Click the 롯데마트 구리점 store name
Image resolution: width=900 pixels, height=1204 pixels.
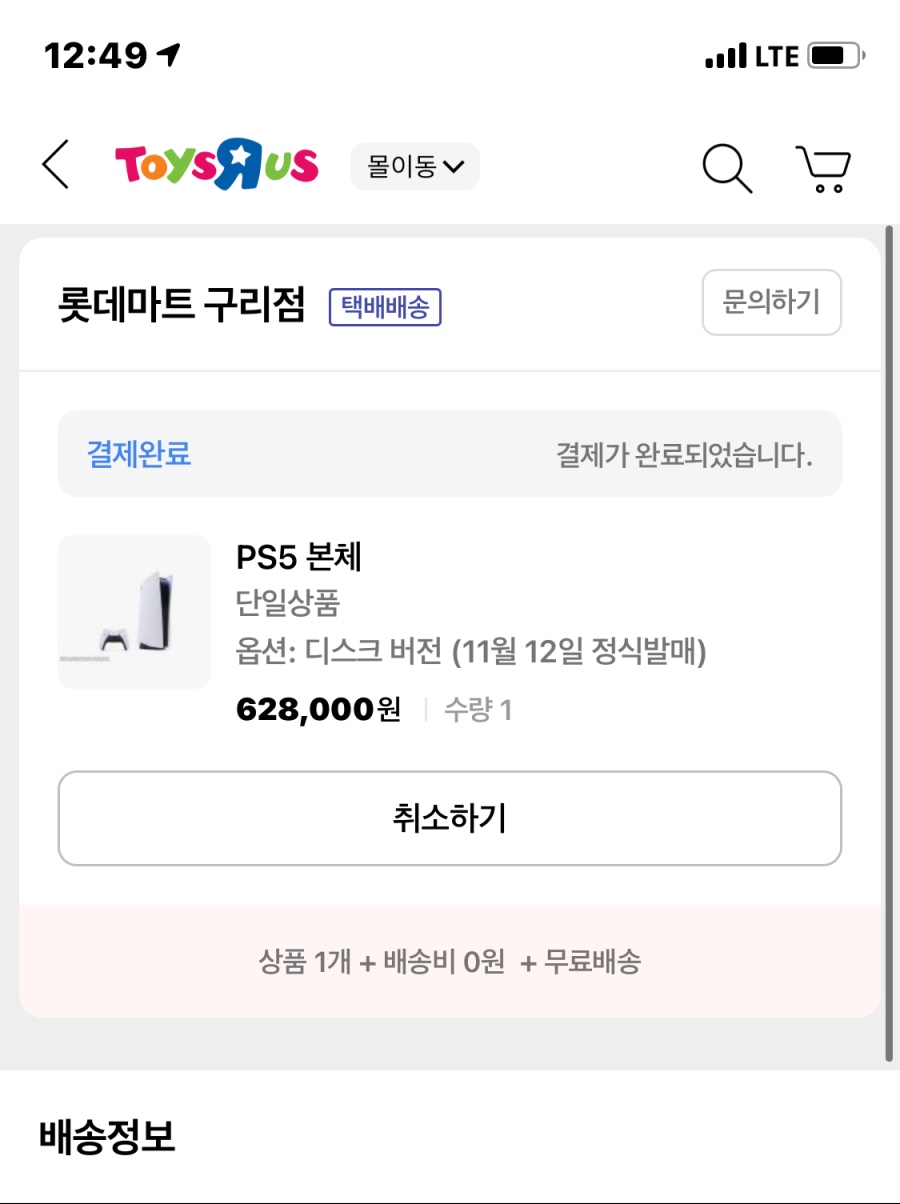pos(181,305)
